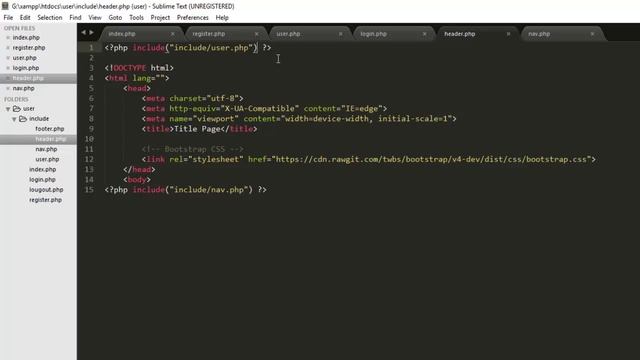Screen dimensions: 640x360
Task: Close the login.php tab
Action: click(424, 34)
